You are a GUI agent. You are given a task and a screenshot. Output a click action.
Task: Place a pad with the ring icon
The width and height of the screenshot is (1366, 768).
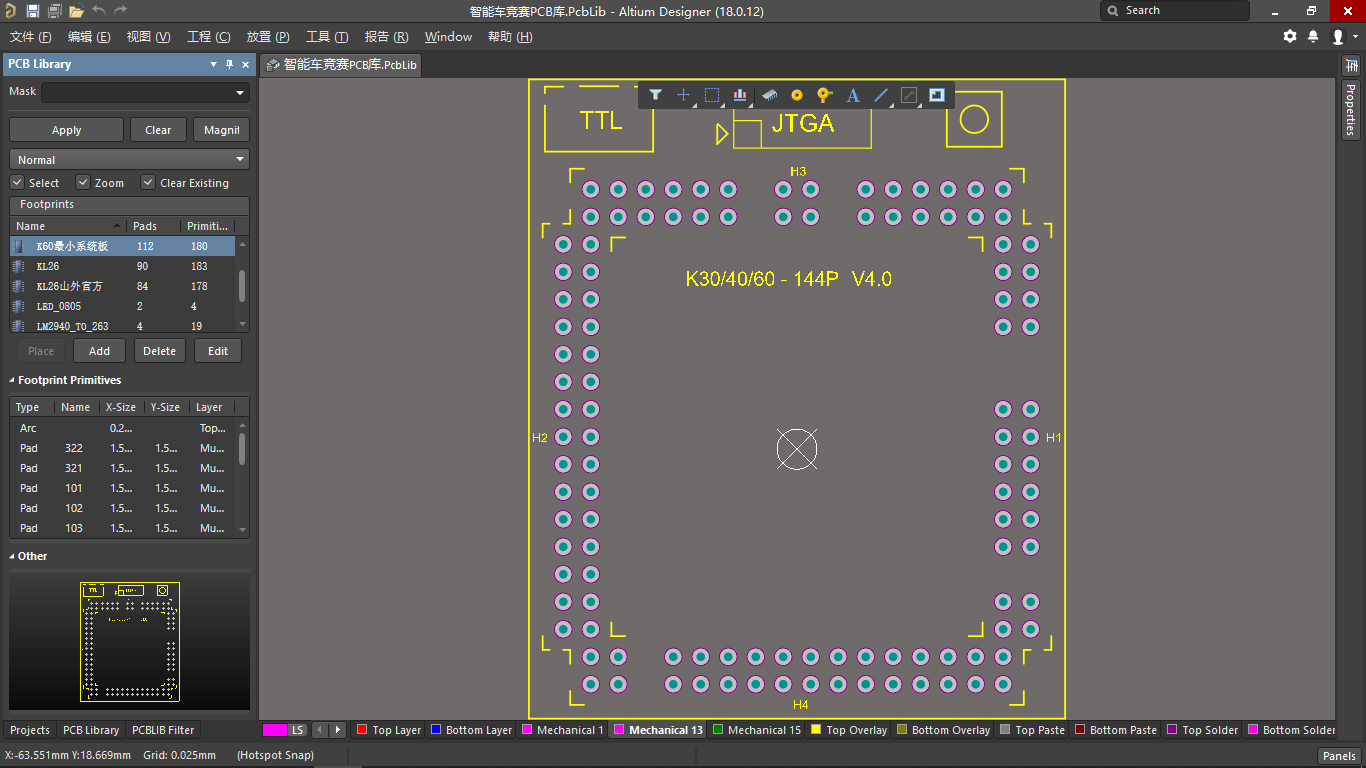pyautogui.click(x=797, y=95)
